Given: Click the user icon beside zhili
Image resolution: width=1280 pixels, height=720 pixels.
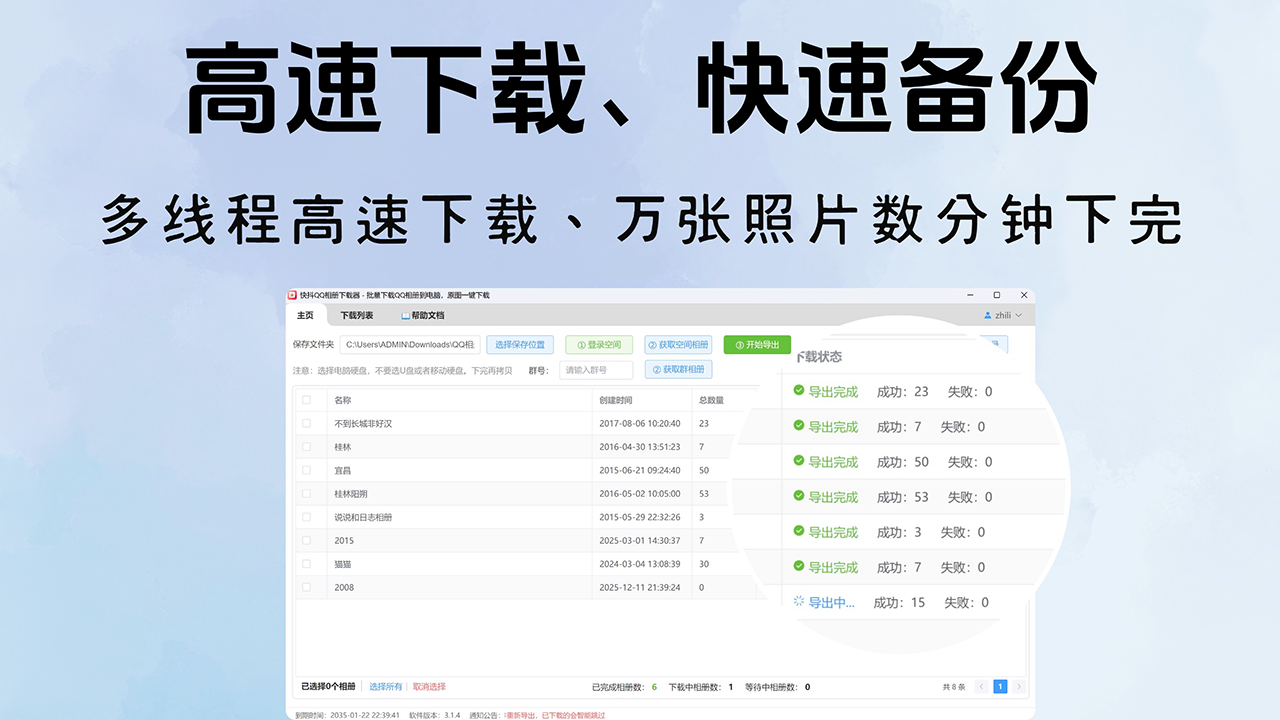Looking at the screenshot, I should [986, 314].
